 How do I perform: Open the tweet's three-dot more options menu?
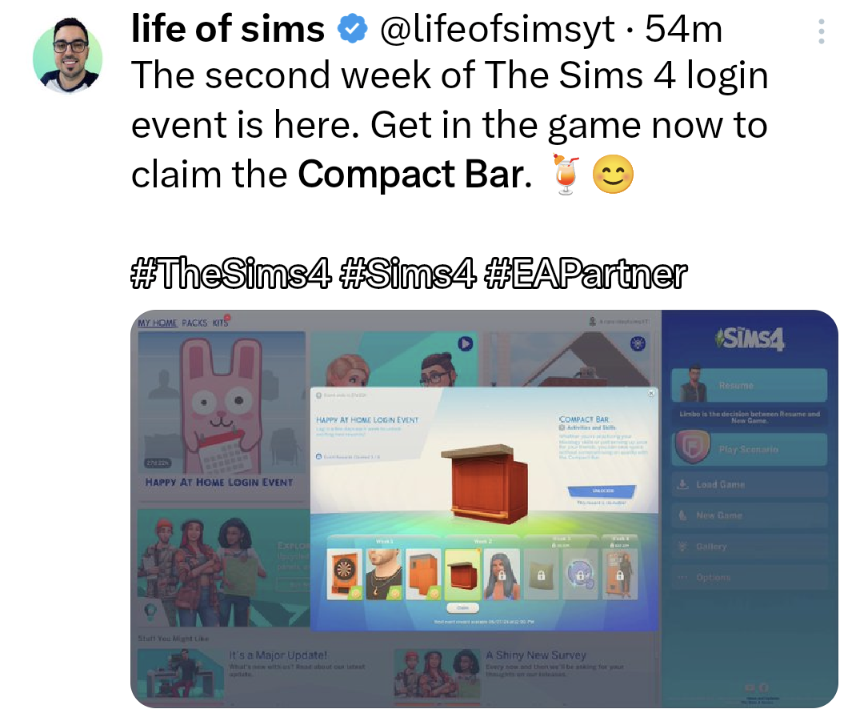(821, 31)
